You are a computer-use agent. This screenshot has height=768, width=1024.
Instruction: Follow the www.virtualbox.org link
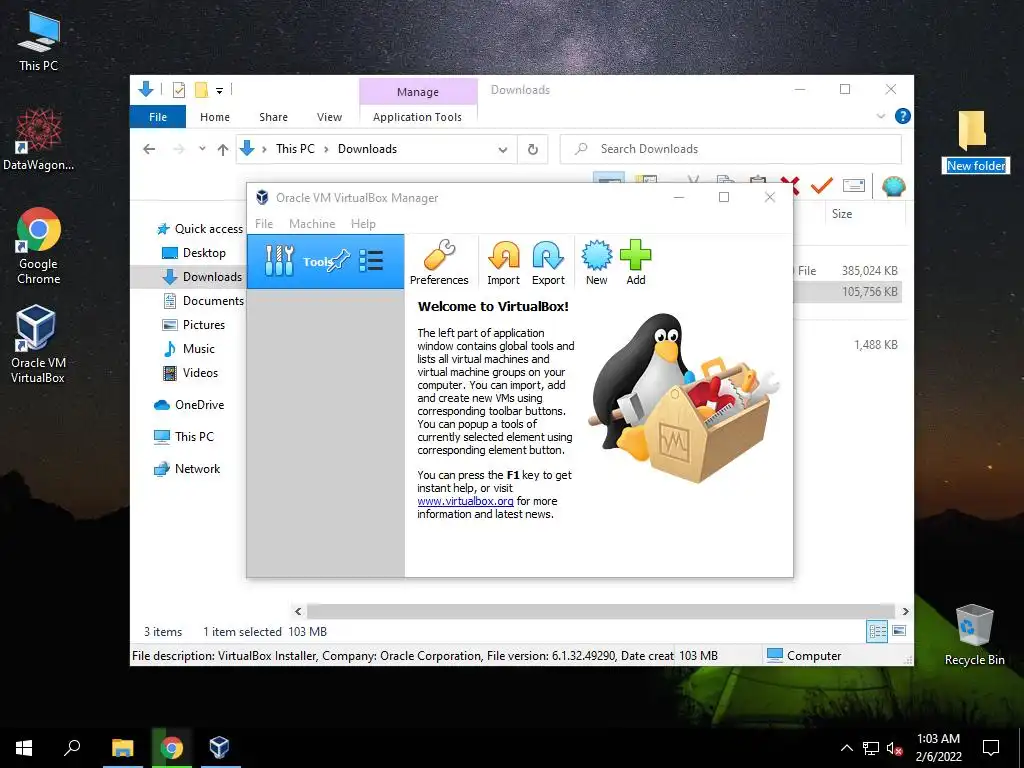[466, 501]
